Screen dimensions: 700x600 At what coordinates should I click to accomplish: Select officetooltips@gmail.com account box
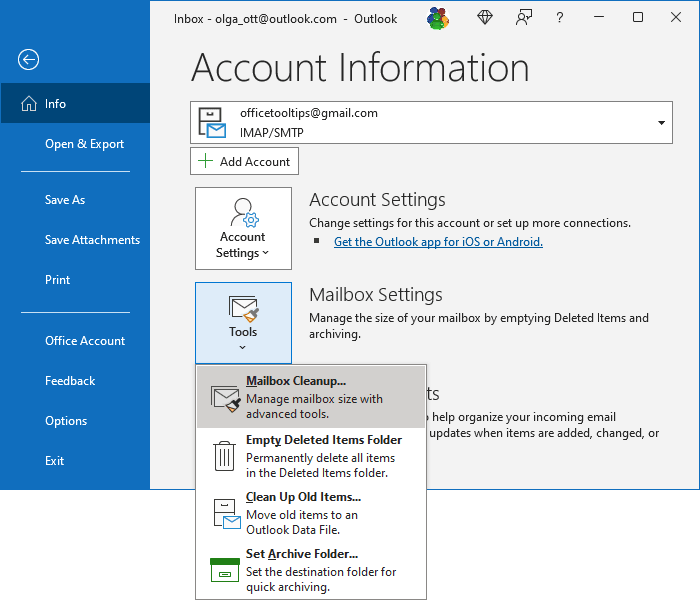(431, 123)
